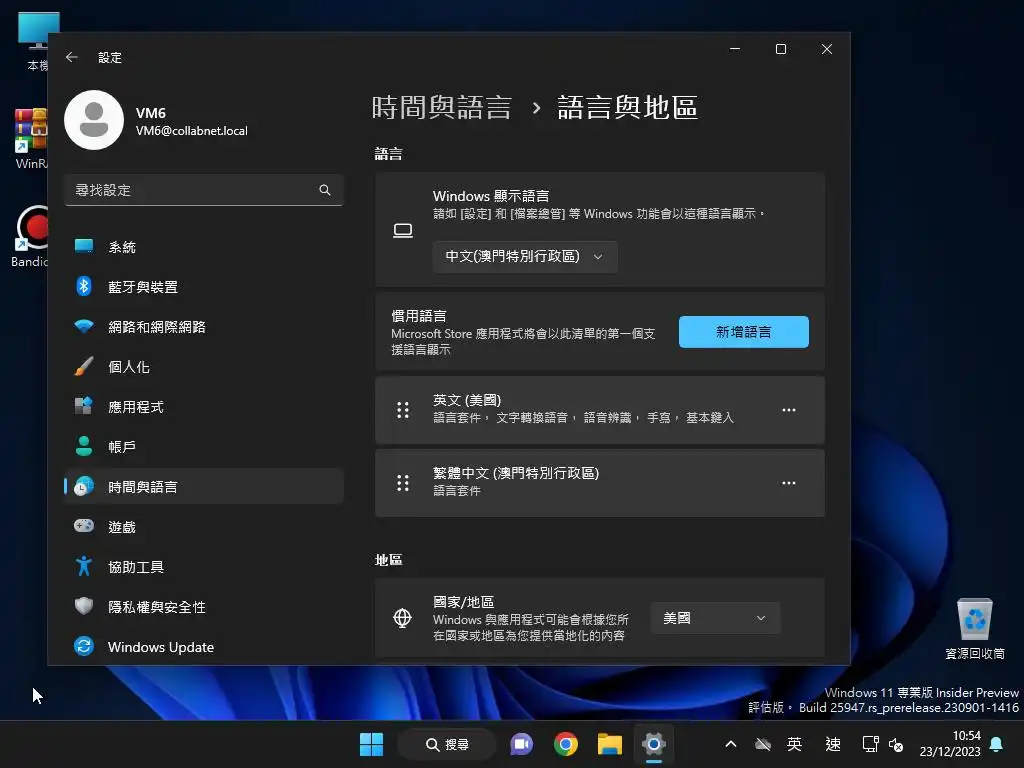
Task: Open 隱私權與安全性 settings
Action: [204, 607]
